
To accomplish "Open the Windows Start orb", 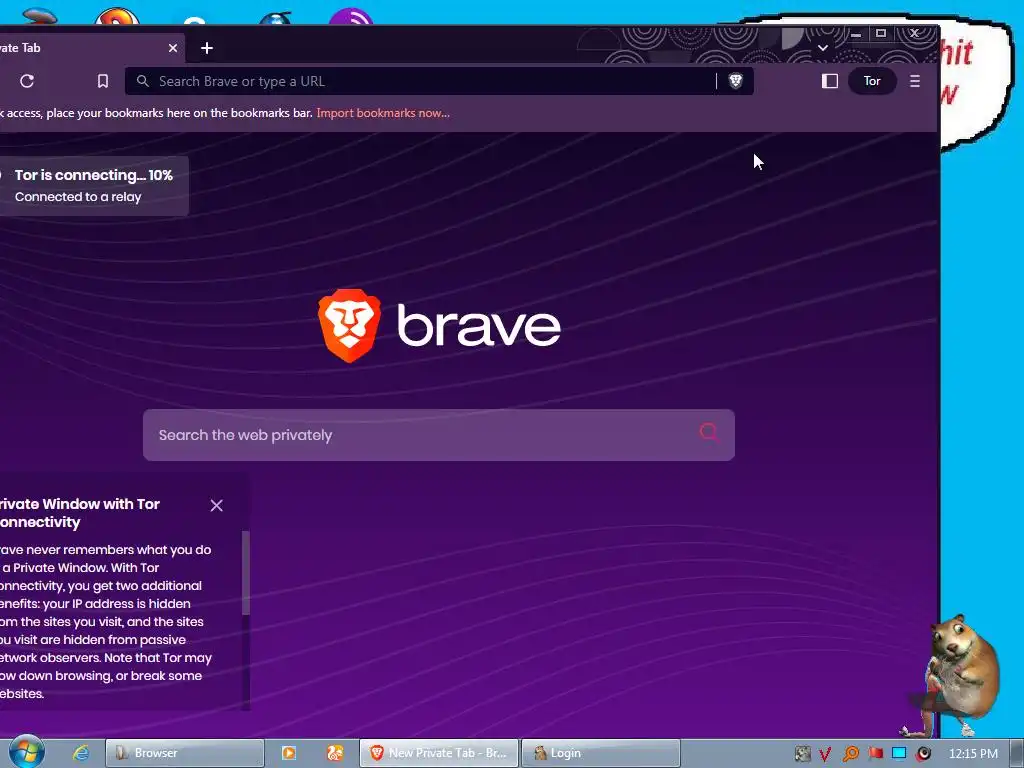I will click(x=27, y=751).
